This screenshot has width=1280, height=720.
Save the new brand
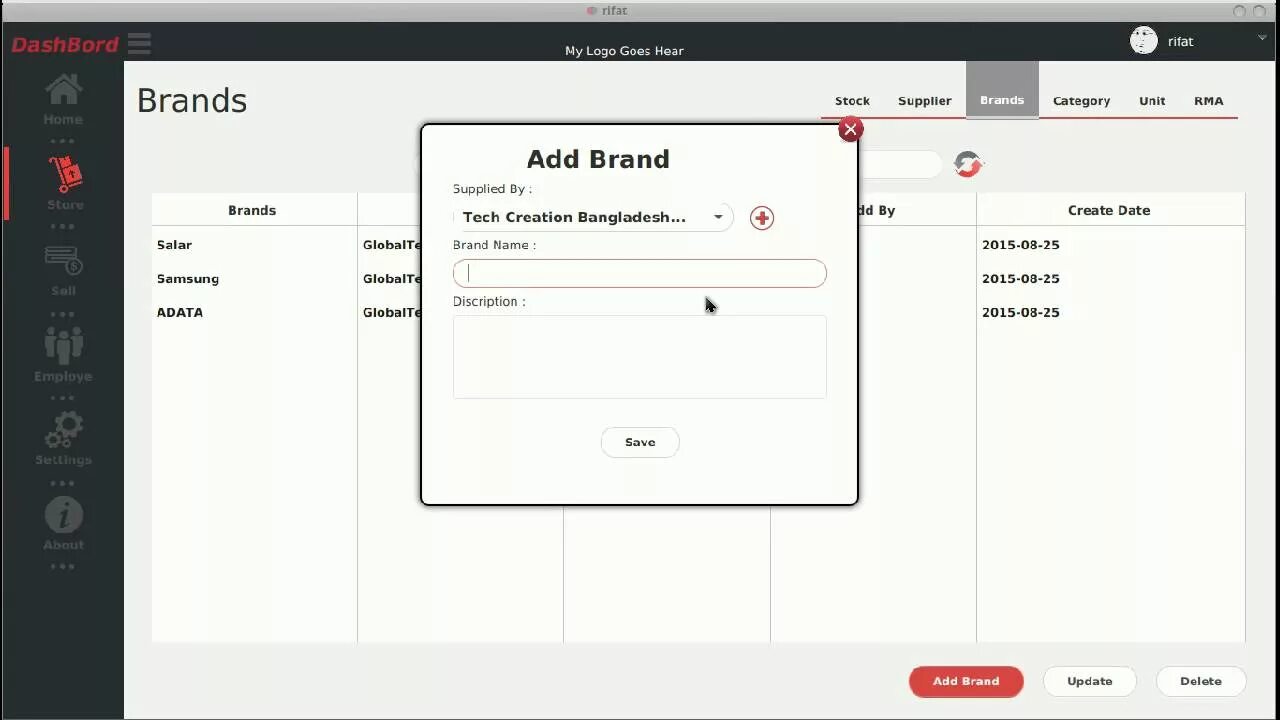639,442
